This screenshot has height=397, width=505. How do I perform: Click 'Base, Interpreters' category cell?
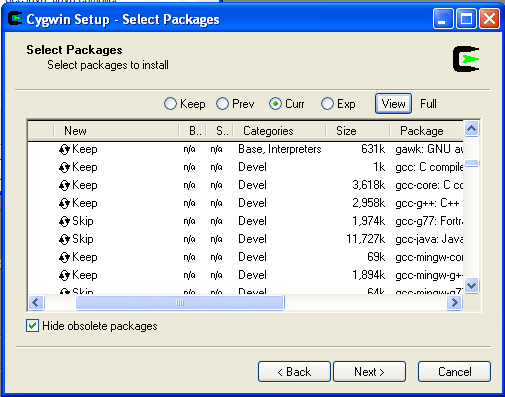(280, 149)
